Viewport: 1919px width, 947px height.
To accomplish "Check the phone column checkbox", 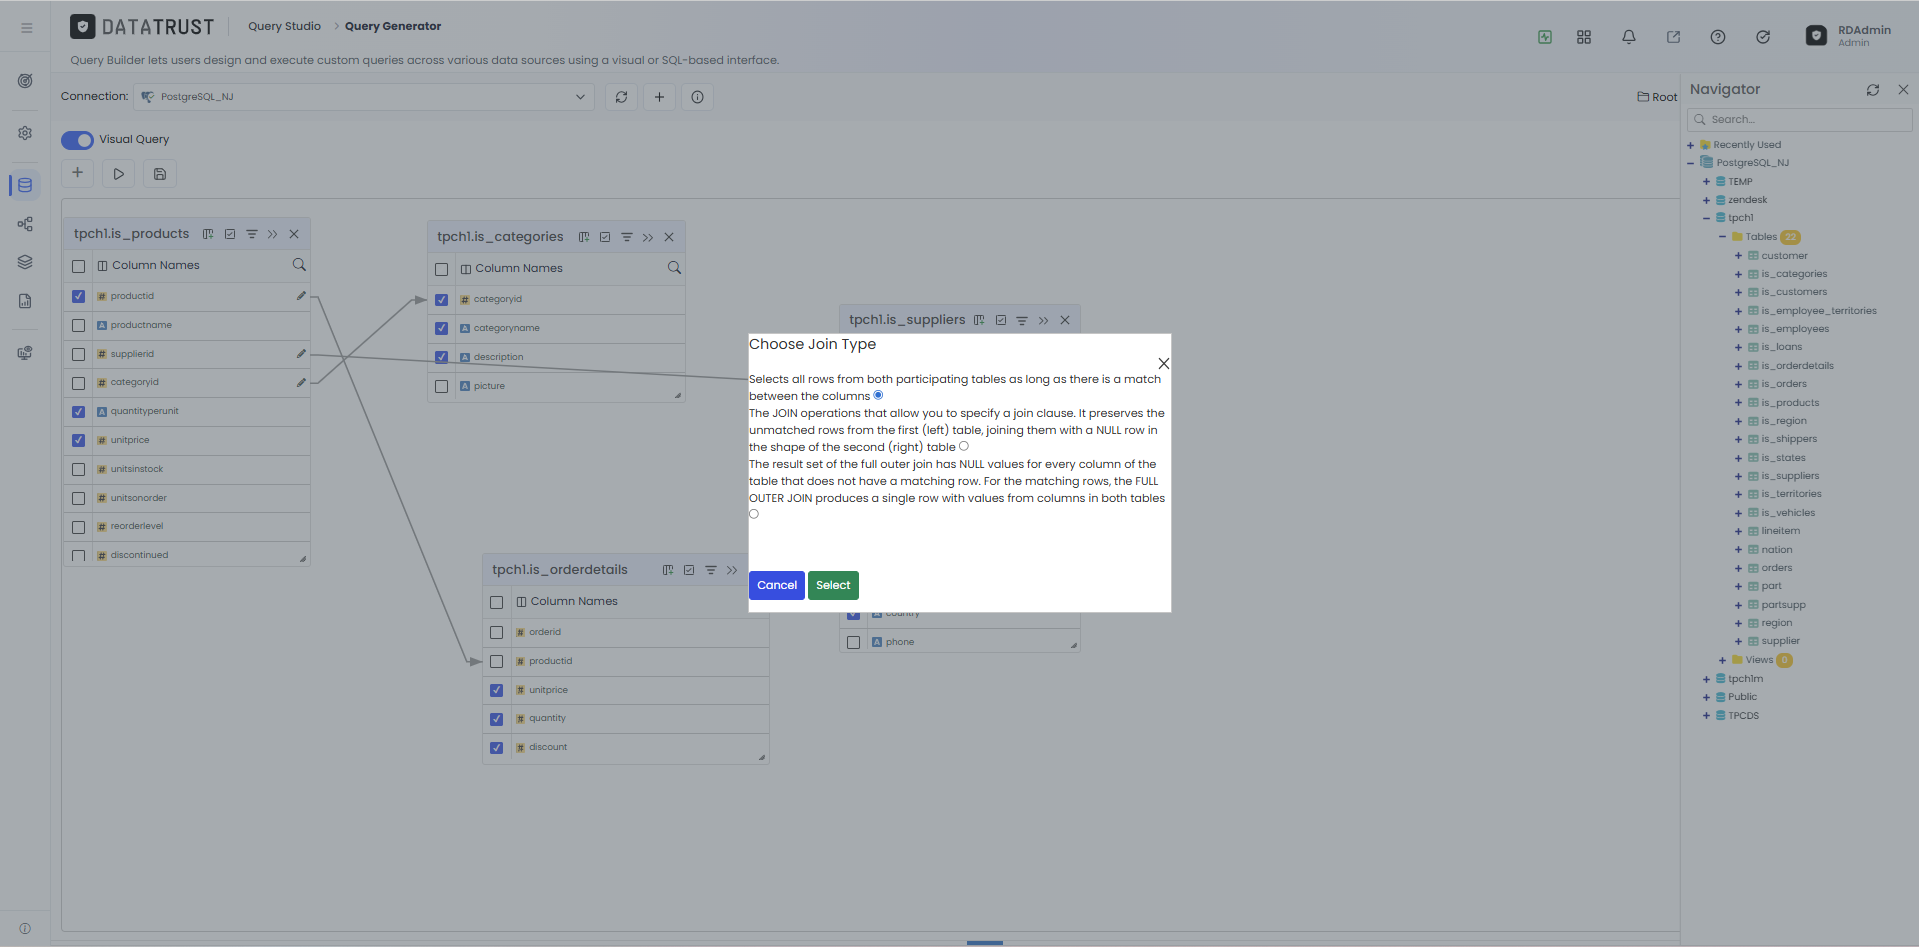I will pos(853,642).
